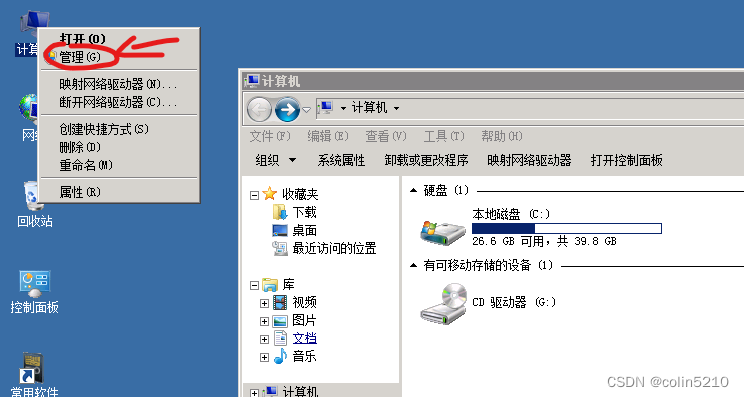Open the 编辑(E) menu
Viewport: 744px width, 397px height.
328,137
